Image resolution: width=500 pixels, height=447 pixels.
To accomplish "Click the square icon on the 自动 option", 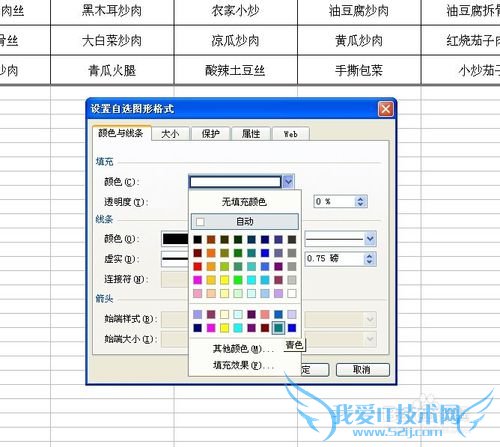I will pos(200,222).
